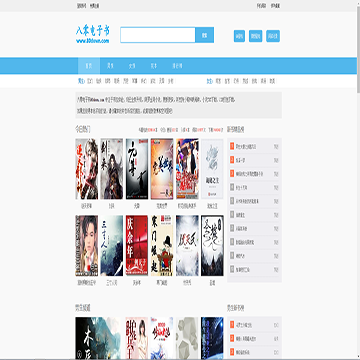Open the 寒门崛起 cartoon official cover

click(162, 245)
